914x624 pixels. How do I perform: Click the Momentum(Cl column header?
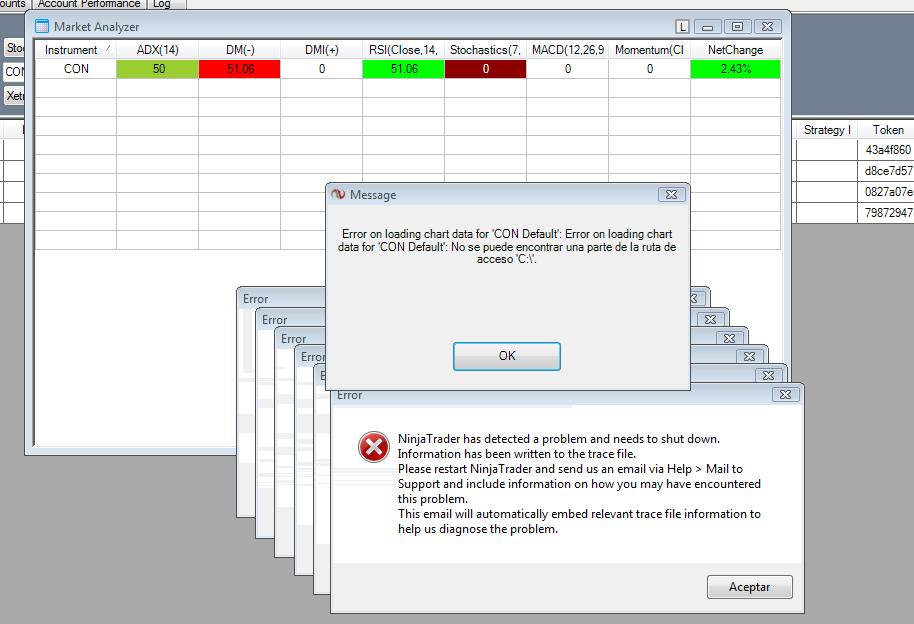(649, 50)
